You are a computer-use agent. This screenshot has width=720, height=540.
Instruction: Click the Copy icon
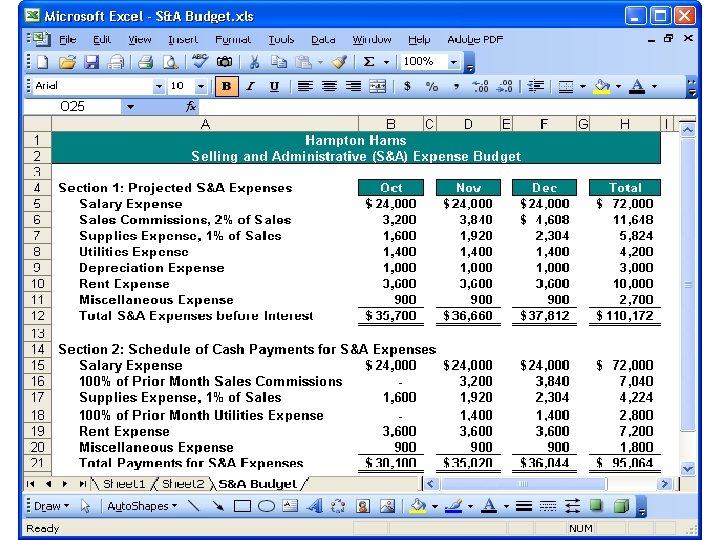tap(279, 62)
